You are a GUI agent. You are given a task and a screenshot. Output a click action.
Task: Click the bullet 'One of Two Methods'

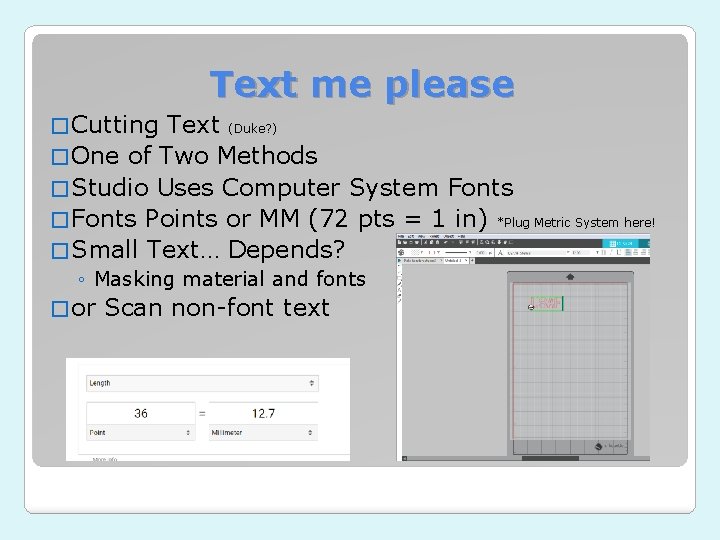pyautogui.click(x=194, y=155)
